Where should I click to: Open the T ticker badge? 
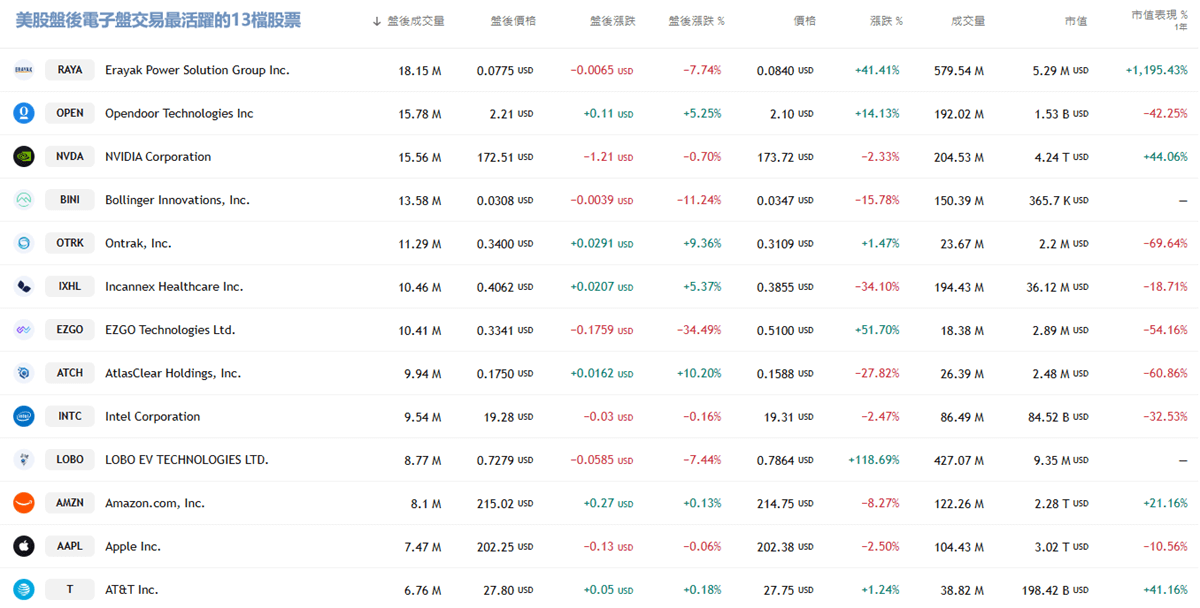coord(70,590)
